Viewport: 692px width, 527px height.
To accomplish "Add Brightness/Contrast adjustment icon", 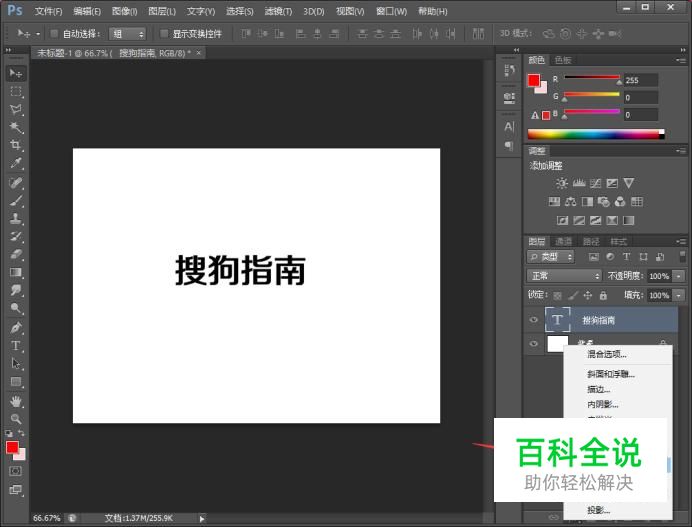I will 562,183.
